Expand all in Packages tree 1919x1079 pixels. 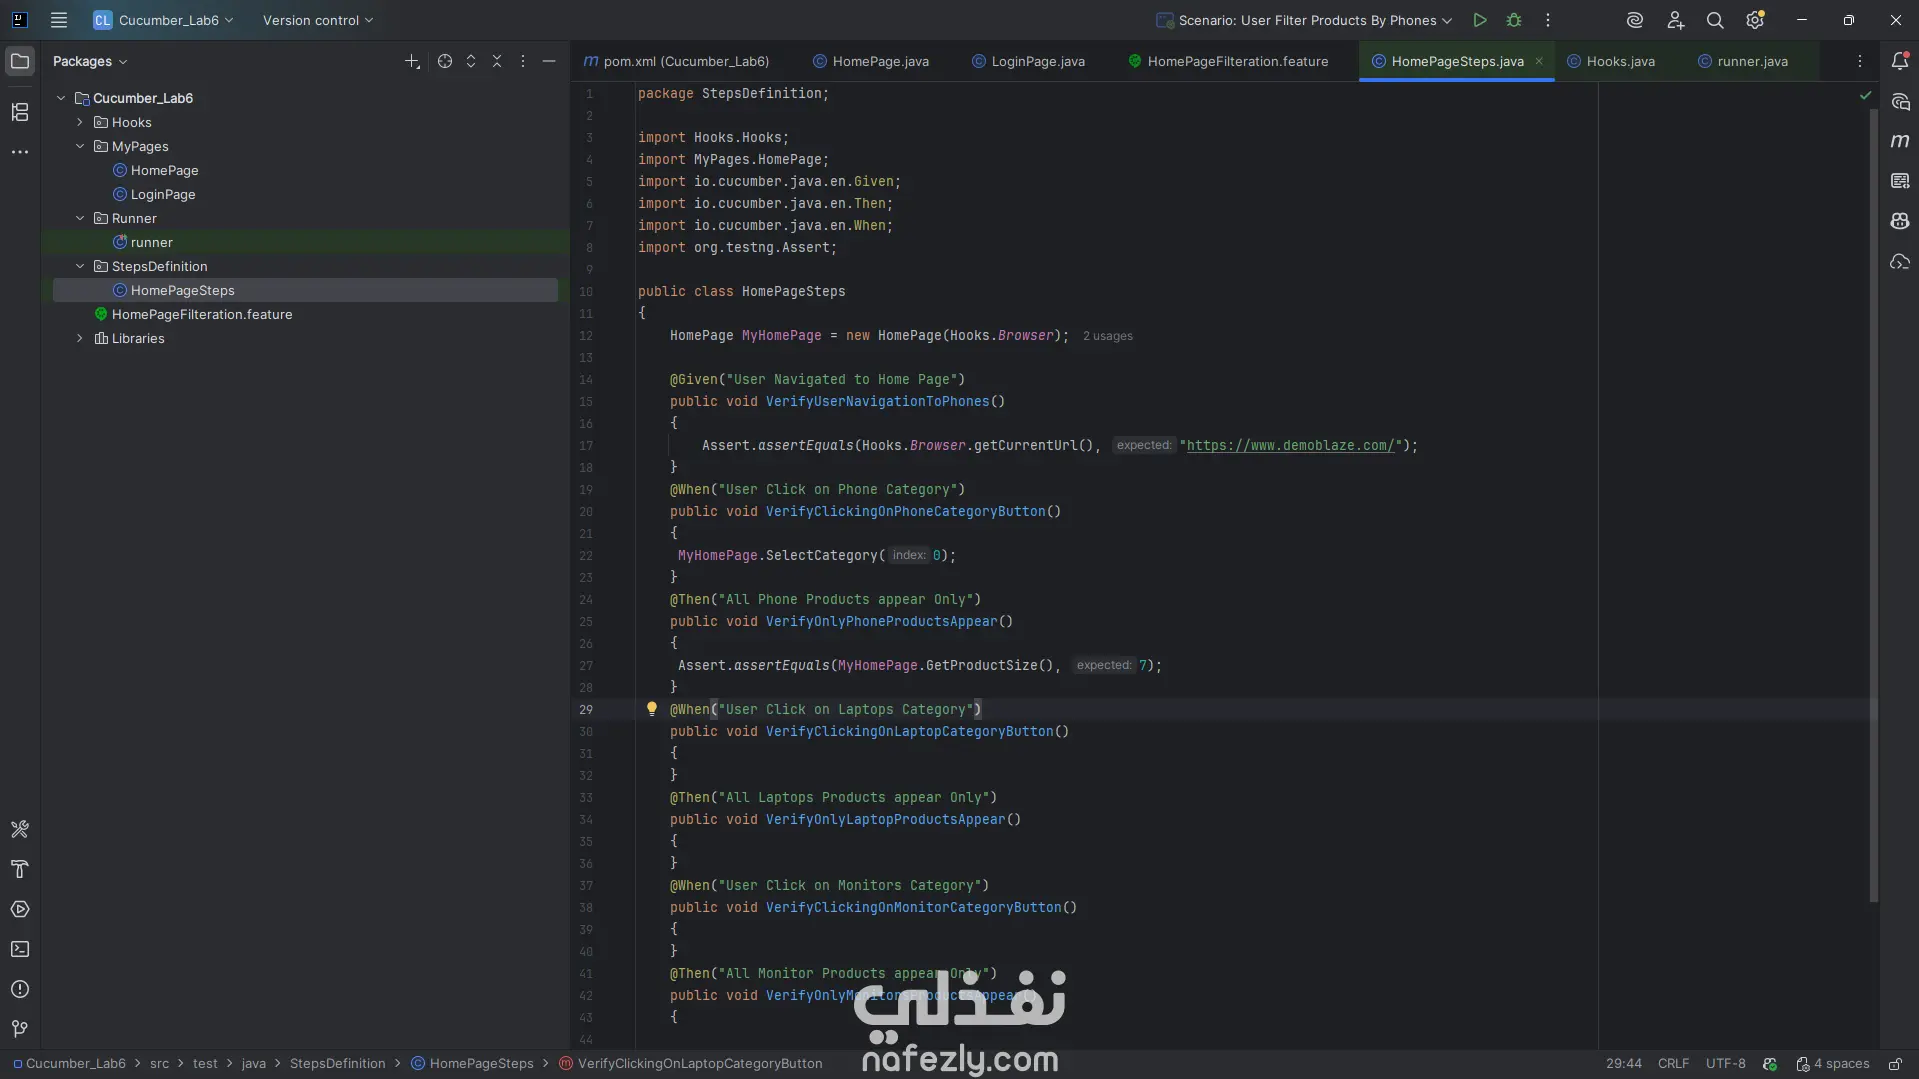[x=471, y=61]
